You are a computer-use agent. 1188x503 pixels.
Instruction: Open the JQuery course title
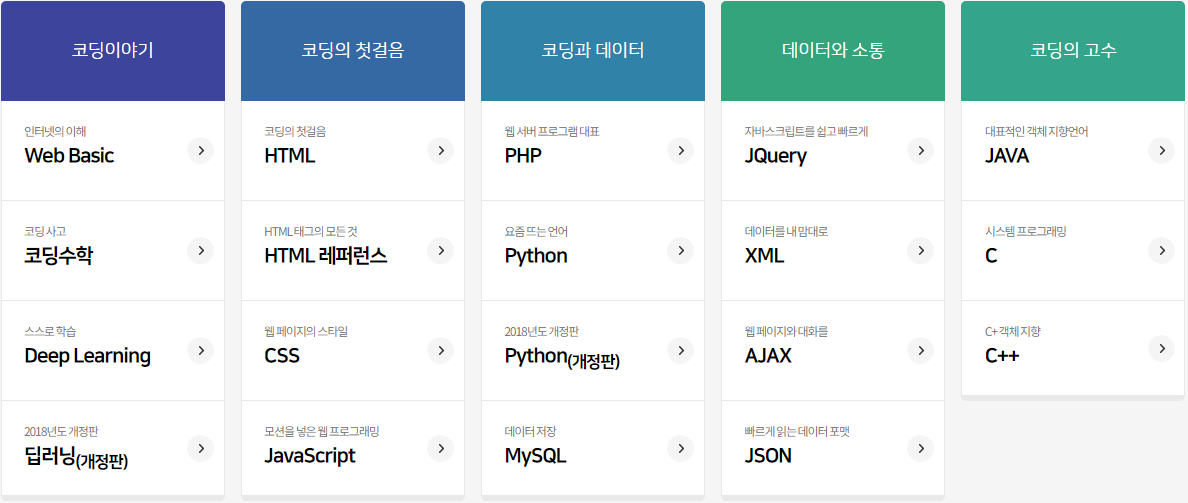pos(776,157)
